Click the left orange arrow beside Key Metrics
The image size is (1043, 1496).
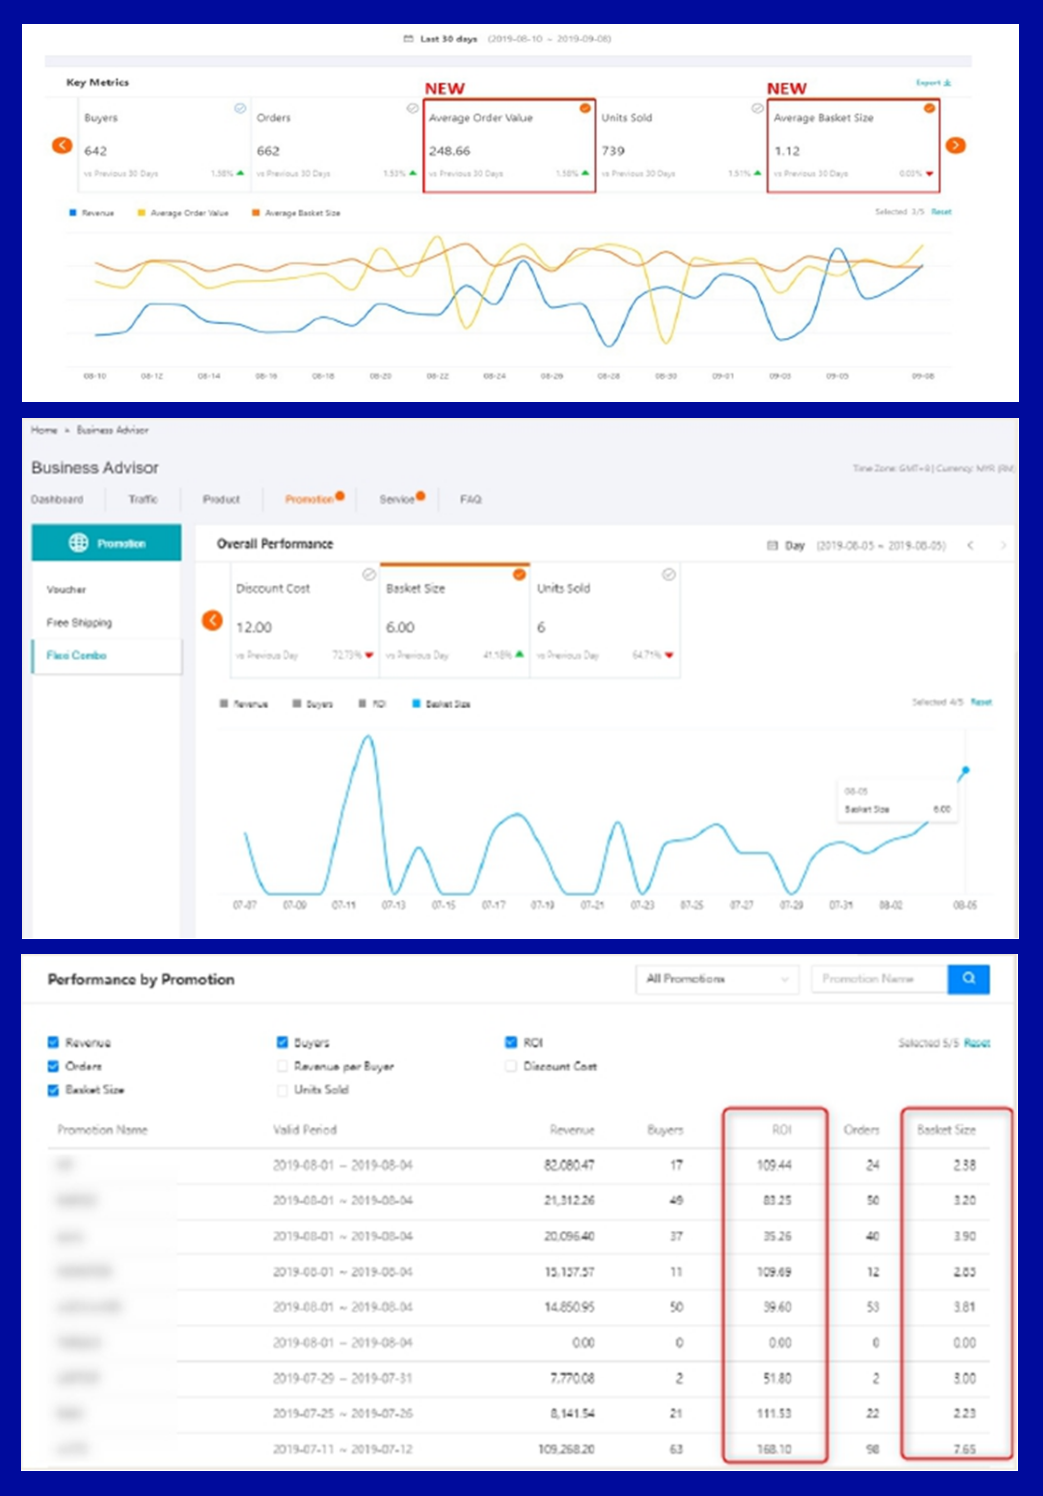pyautogui.click(x=62, y=145)
